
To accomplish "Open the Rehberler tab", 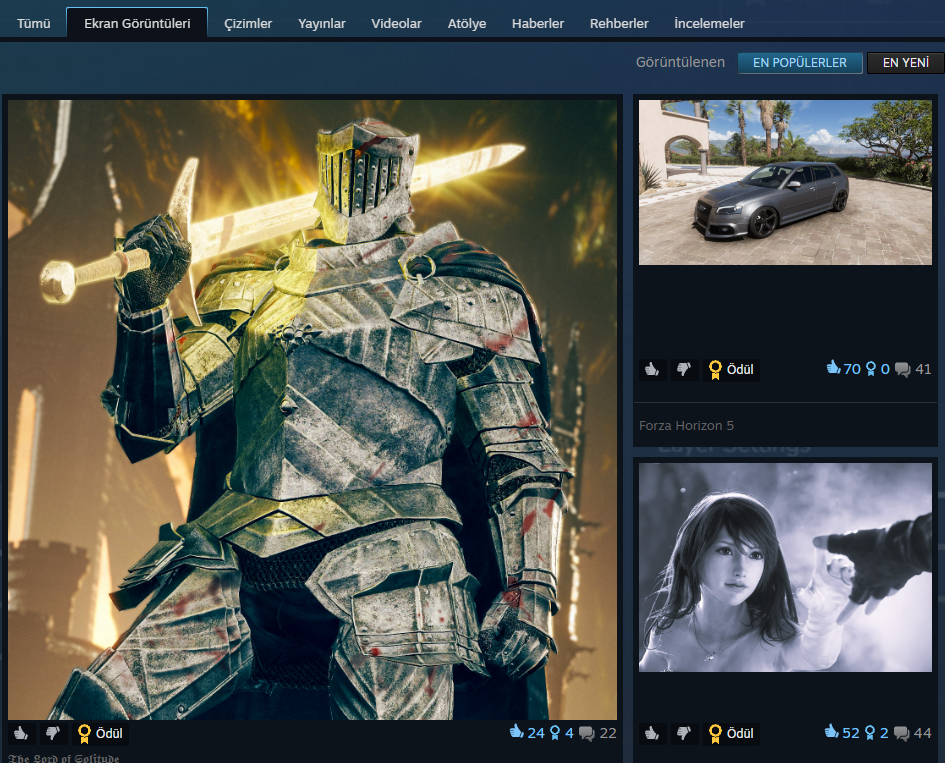I will 619,24.
